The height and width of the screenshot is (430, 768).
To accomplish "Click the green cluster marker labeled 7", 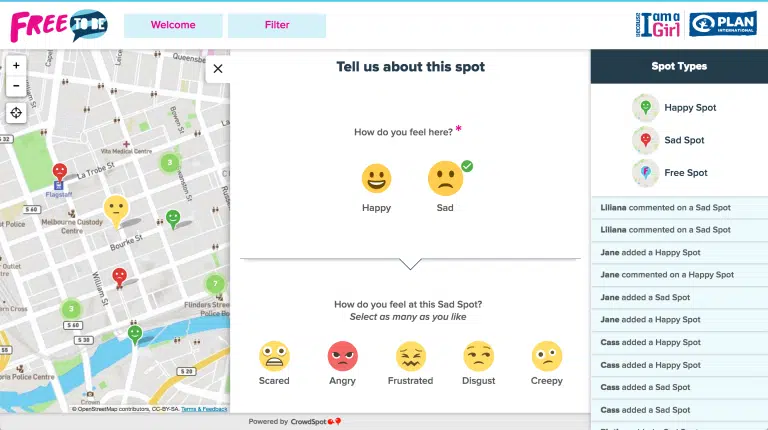I will (215, 284).
